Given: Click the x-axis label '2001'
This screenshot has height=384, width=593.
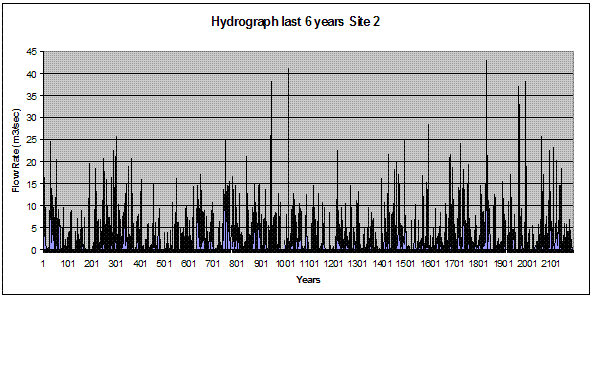Looking at the screenshot, I should click(527, 263).
